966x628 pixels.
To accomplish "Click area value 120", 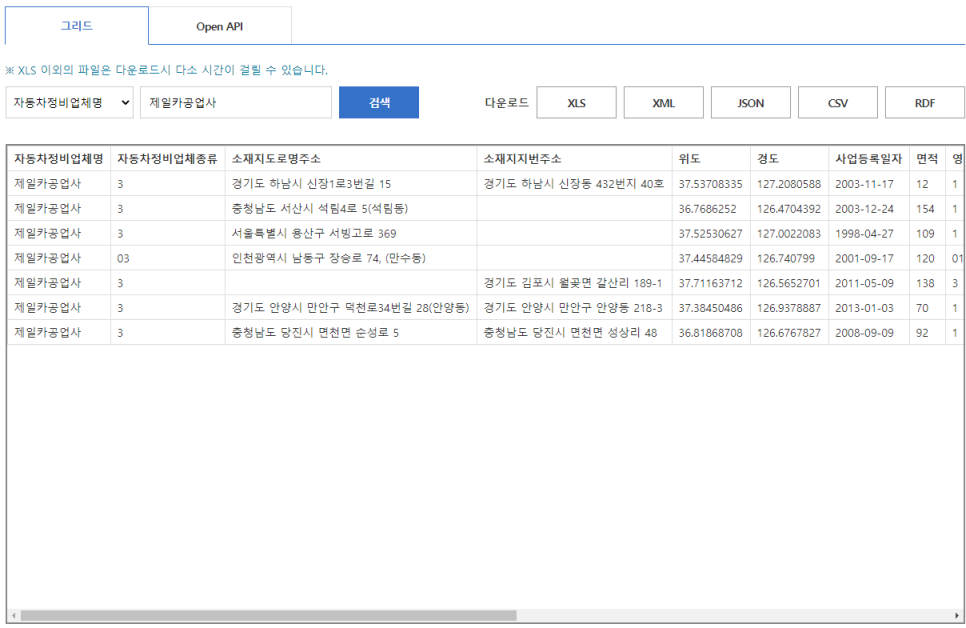I will 925,258.
